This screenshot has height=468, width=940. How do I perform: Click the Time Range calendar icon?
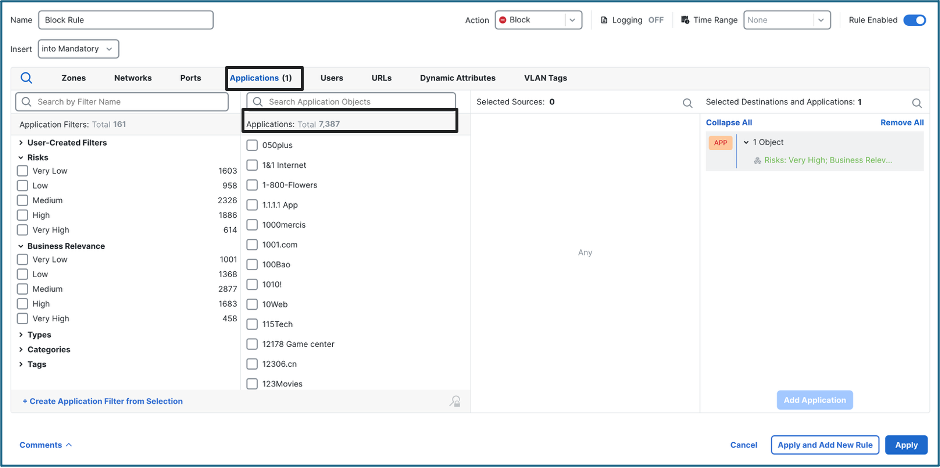click(685, 20)
